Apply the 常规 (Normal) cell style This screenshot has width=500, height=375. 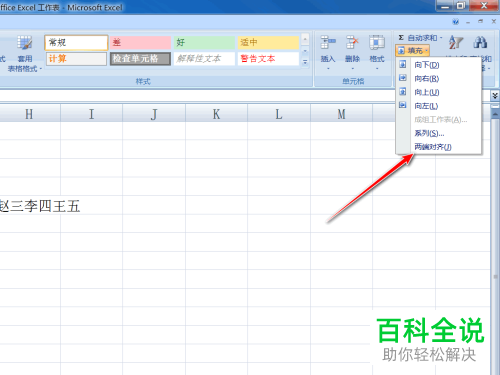point(76,43)
